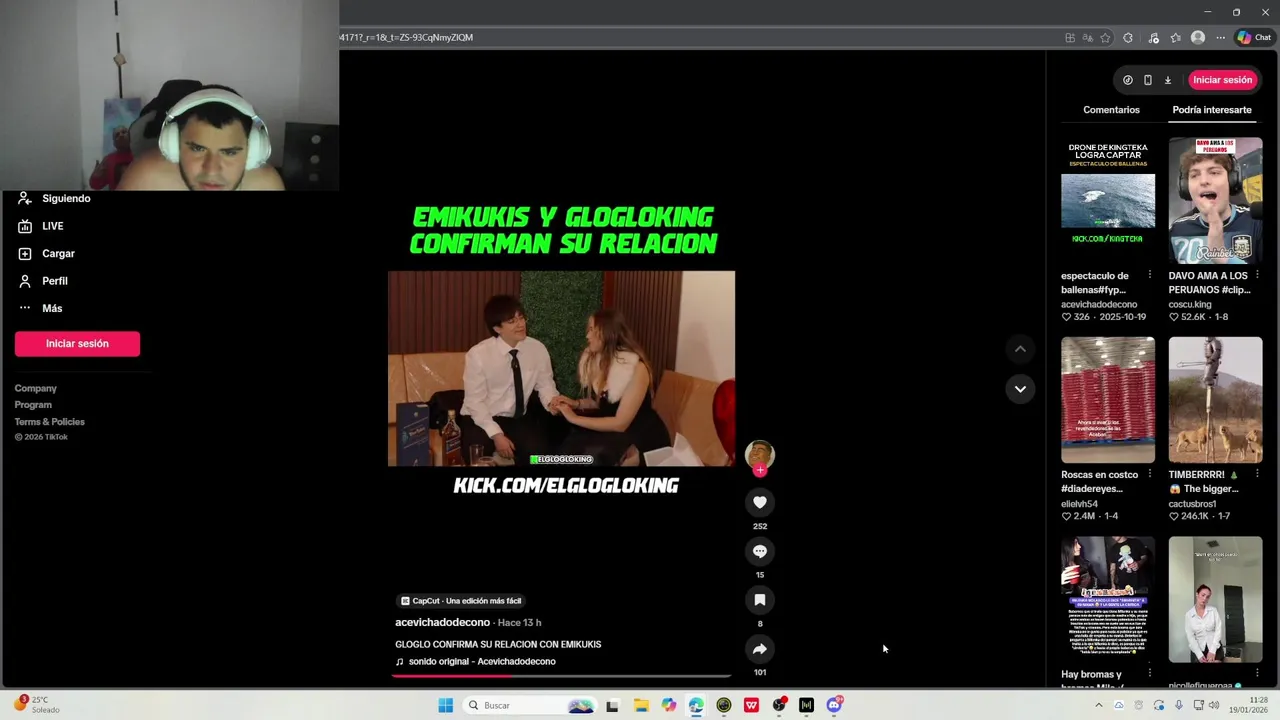The image size is (1280, 720).
Task: Open the Company footer link
Action: click(36, 388)
